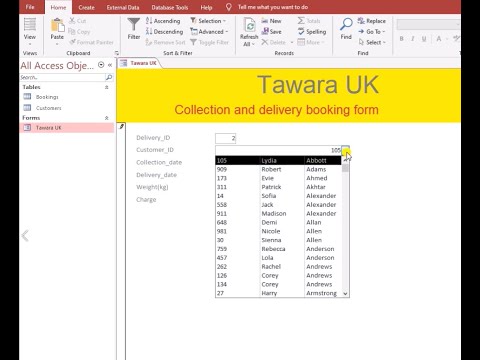Create a New record
The width and height of the screenshot is (480, 360).
click(271, 21)
